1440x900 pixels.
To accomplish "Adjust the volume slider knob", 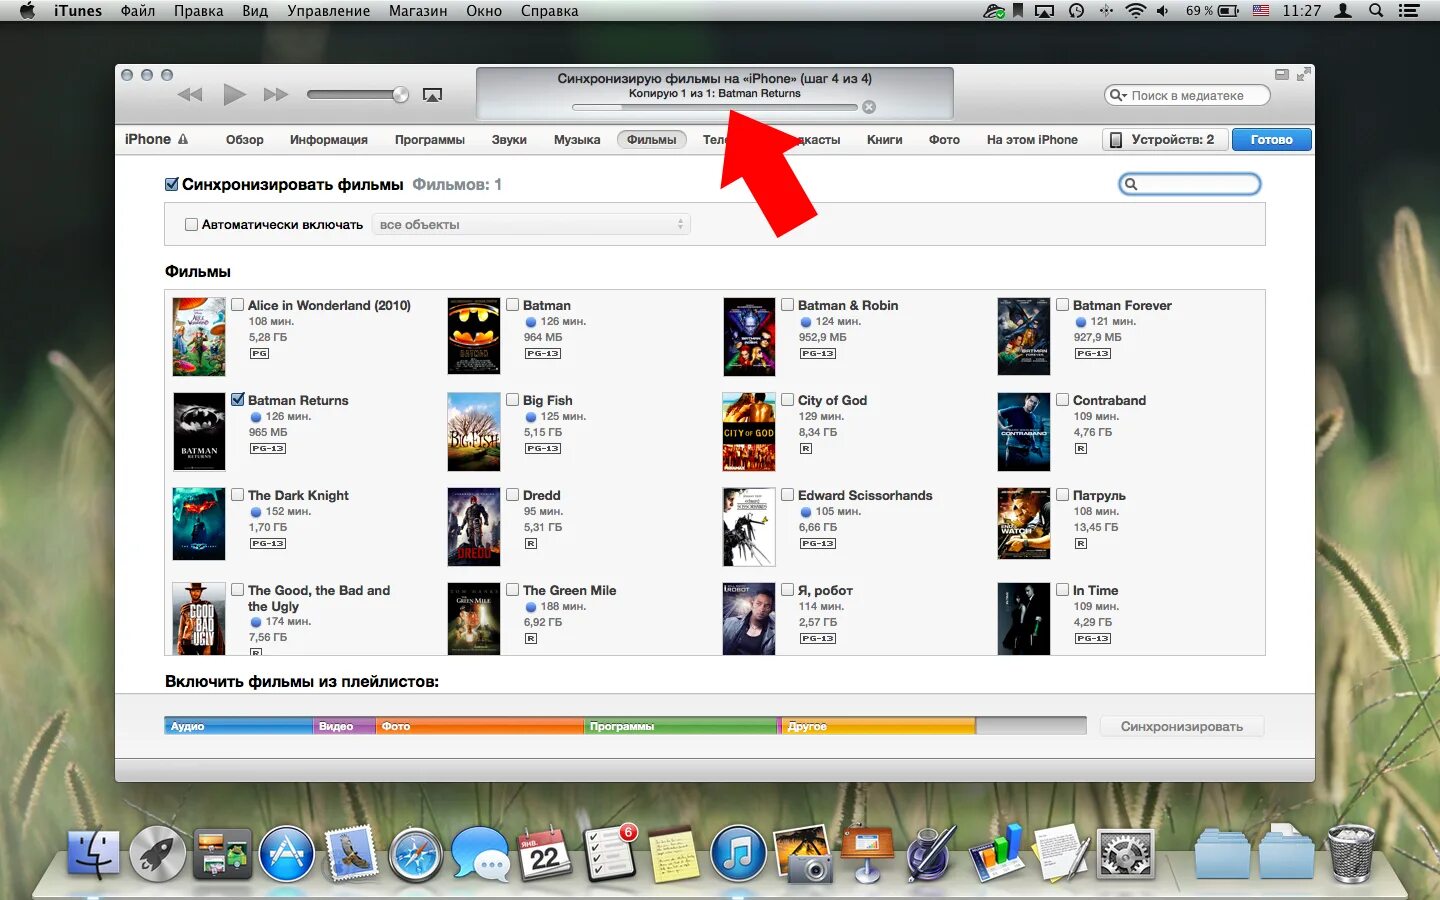I will (401, 95).
